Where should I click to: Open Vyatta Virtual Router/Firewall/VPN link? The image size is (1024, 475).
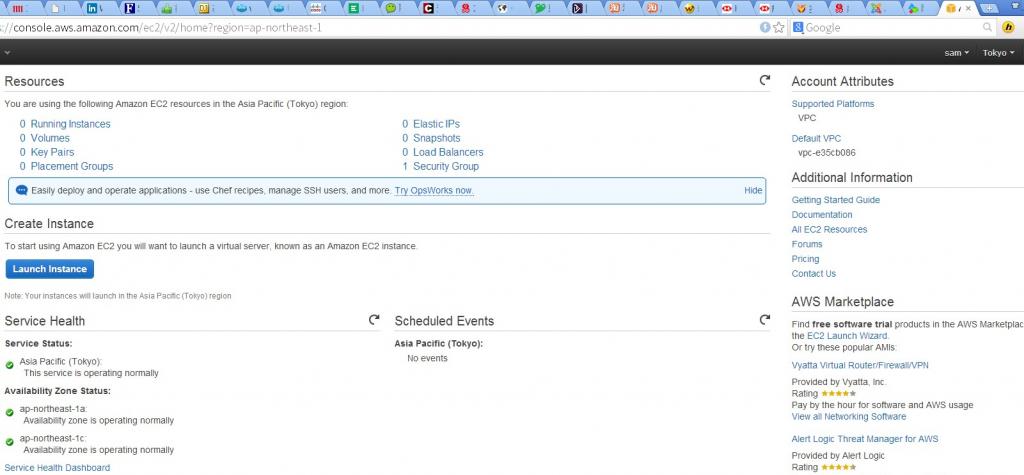click(860, 365)
